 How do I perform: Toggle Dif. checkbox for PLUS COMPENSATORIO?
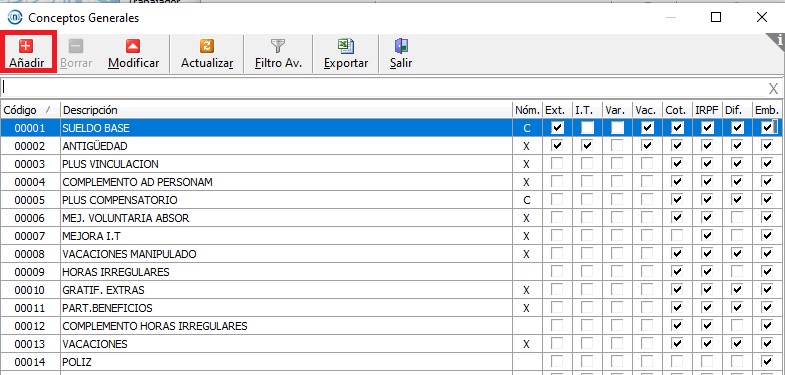pyautogui.click(x=737, y=200)
